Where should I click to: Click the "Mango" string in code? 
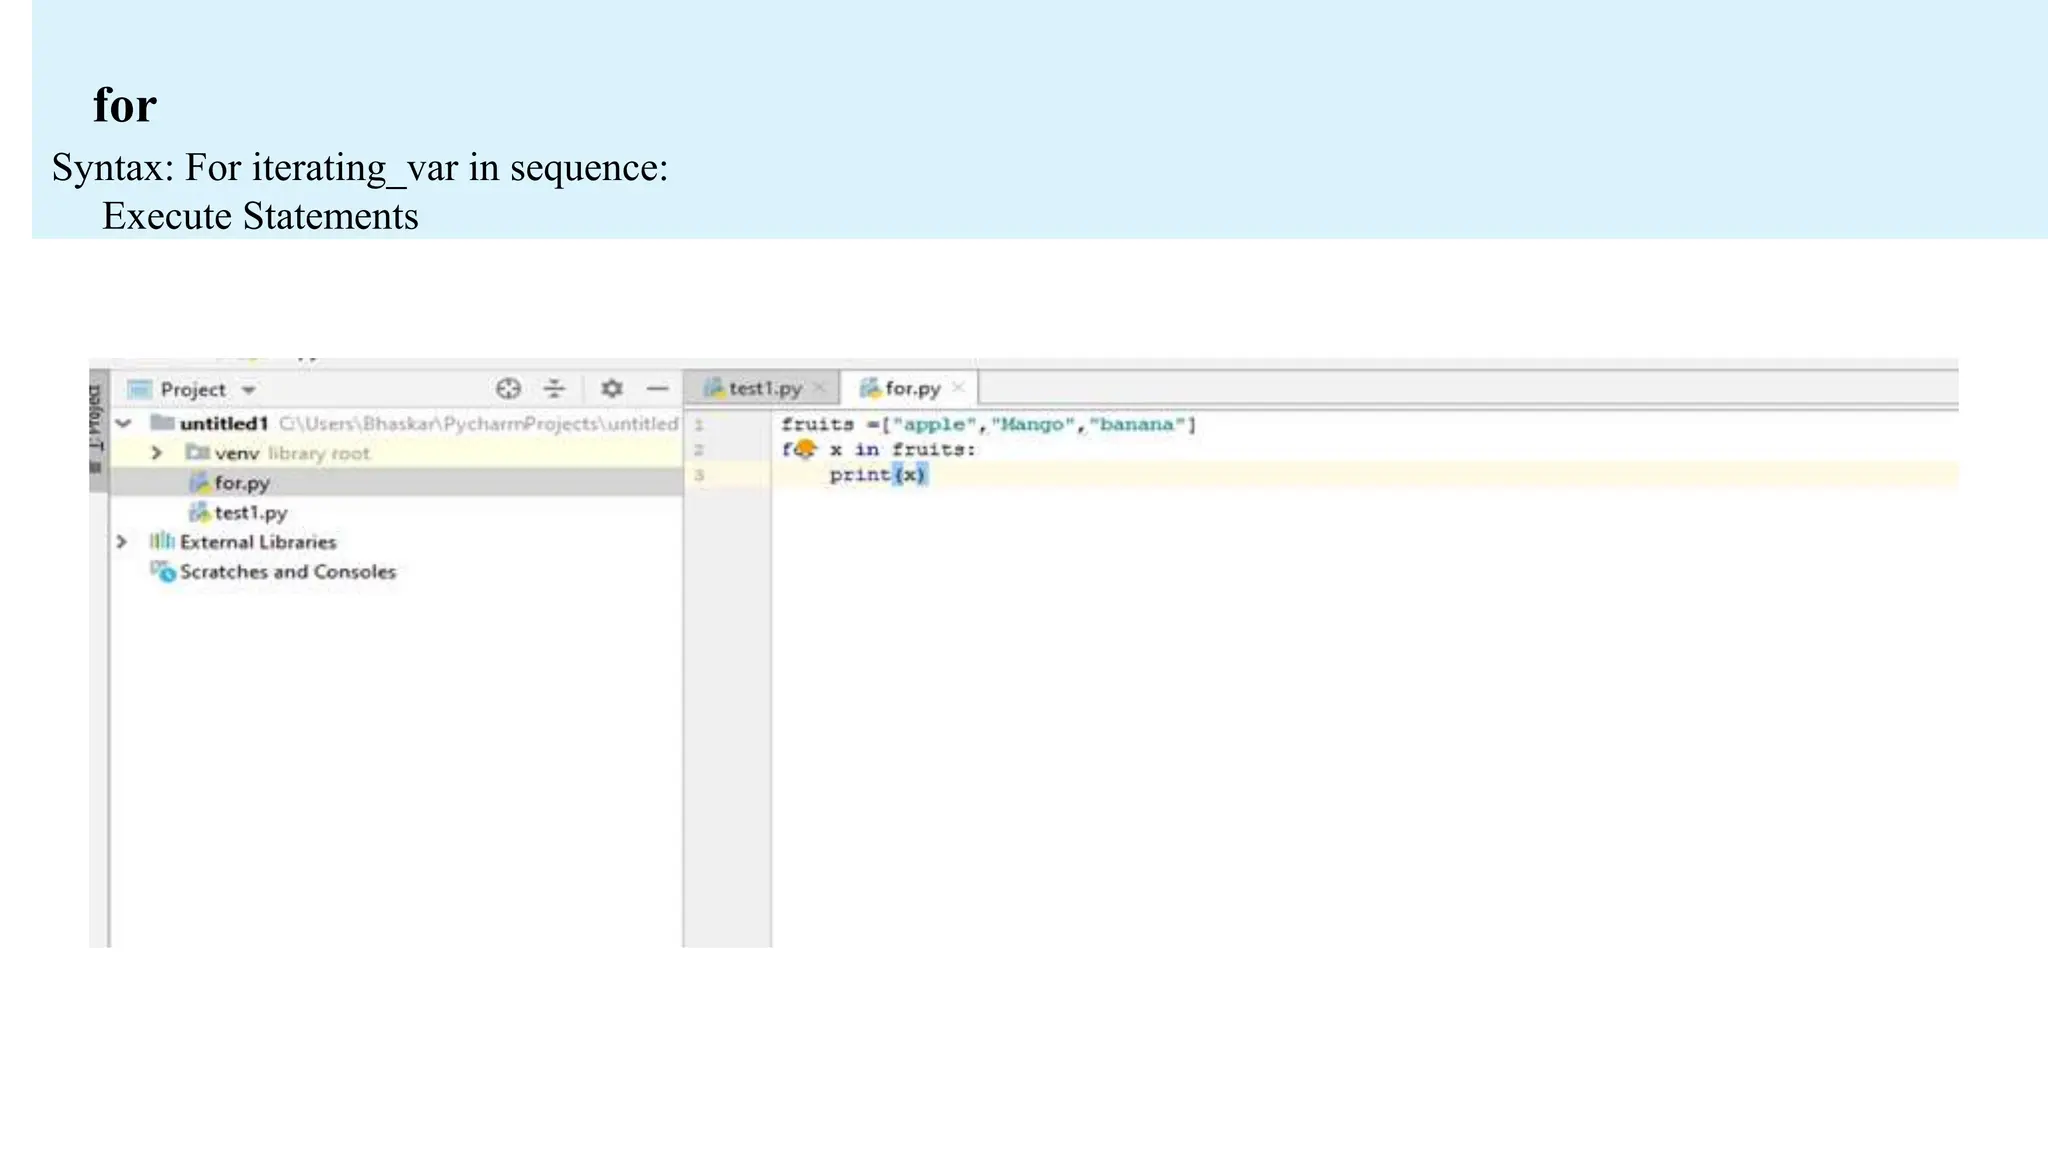tap(1033, 425)
